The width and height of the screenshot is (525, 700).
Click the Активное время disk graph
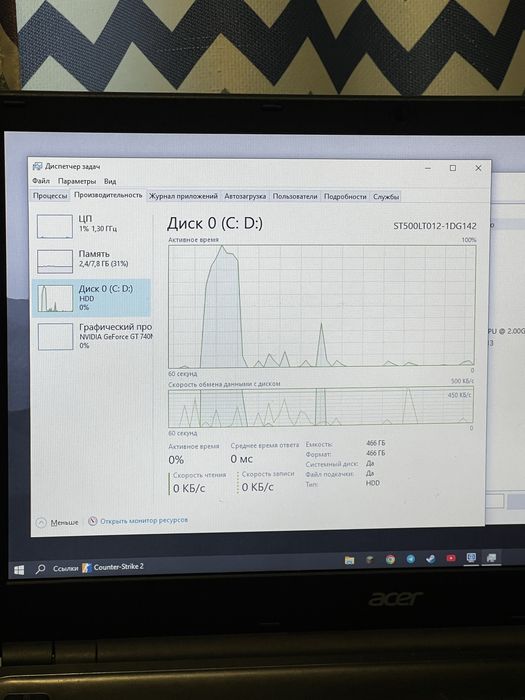pos(321,306)
